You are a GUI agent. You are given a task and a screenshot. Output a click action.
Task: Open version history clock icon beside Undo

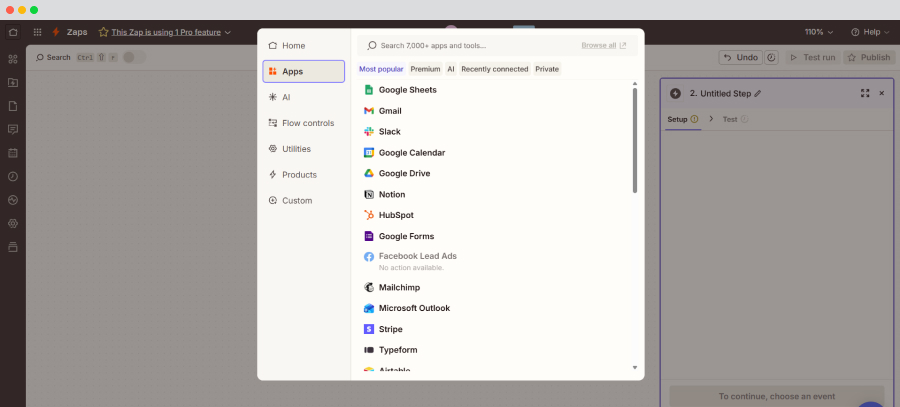coord(771,57)
